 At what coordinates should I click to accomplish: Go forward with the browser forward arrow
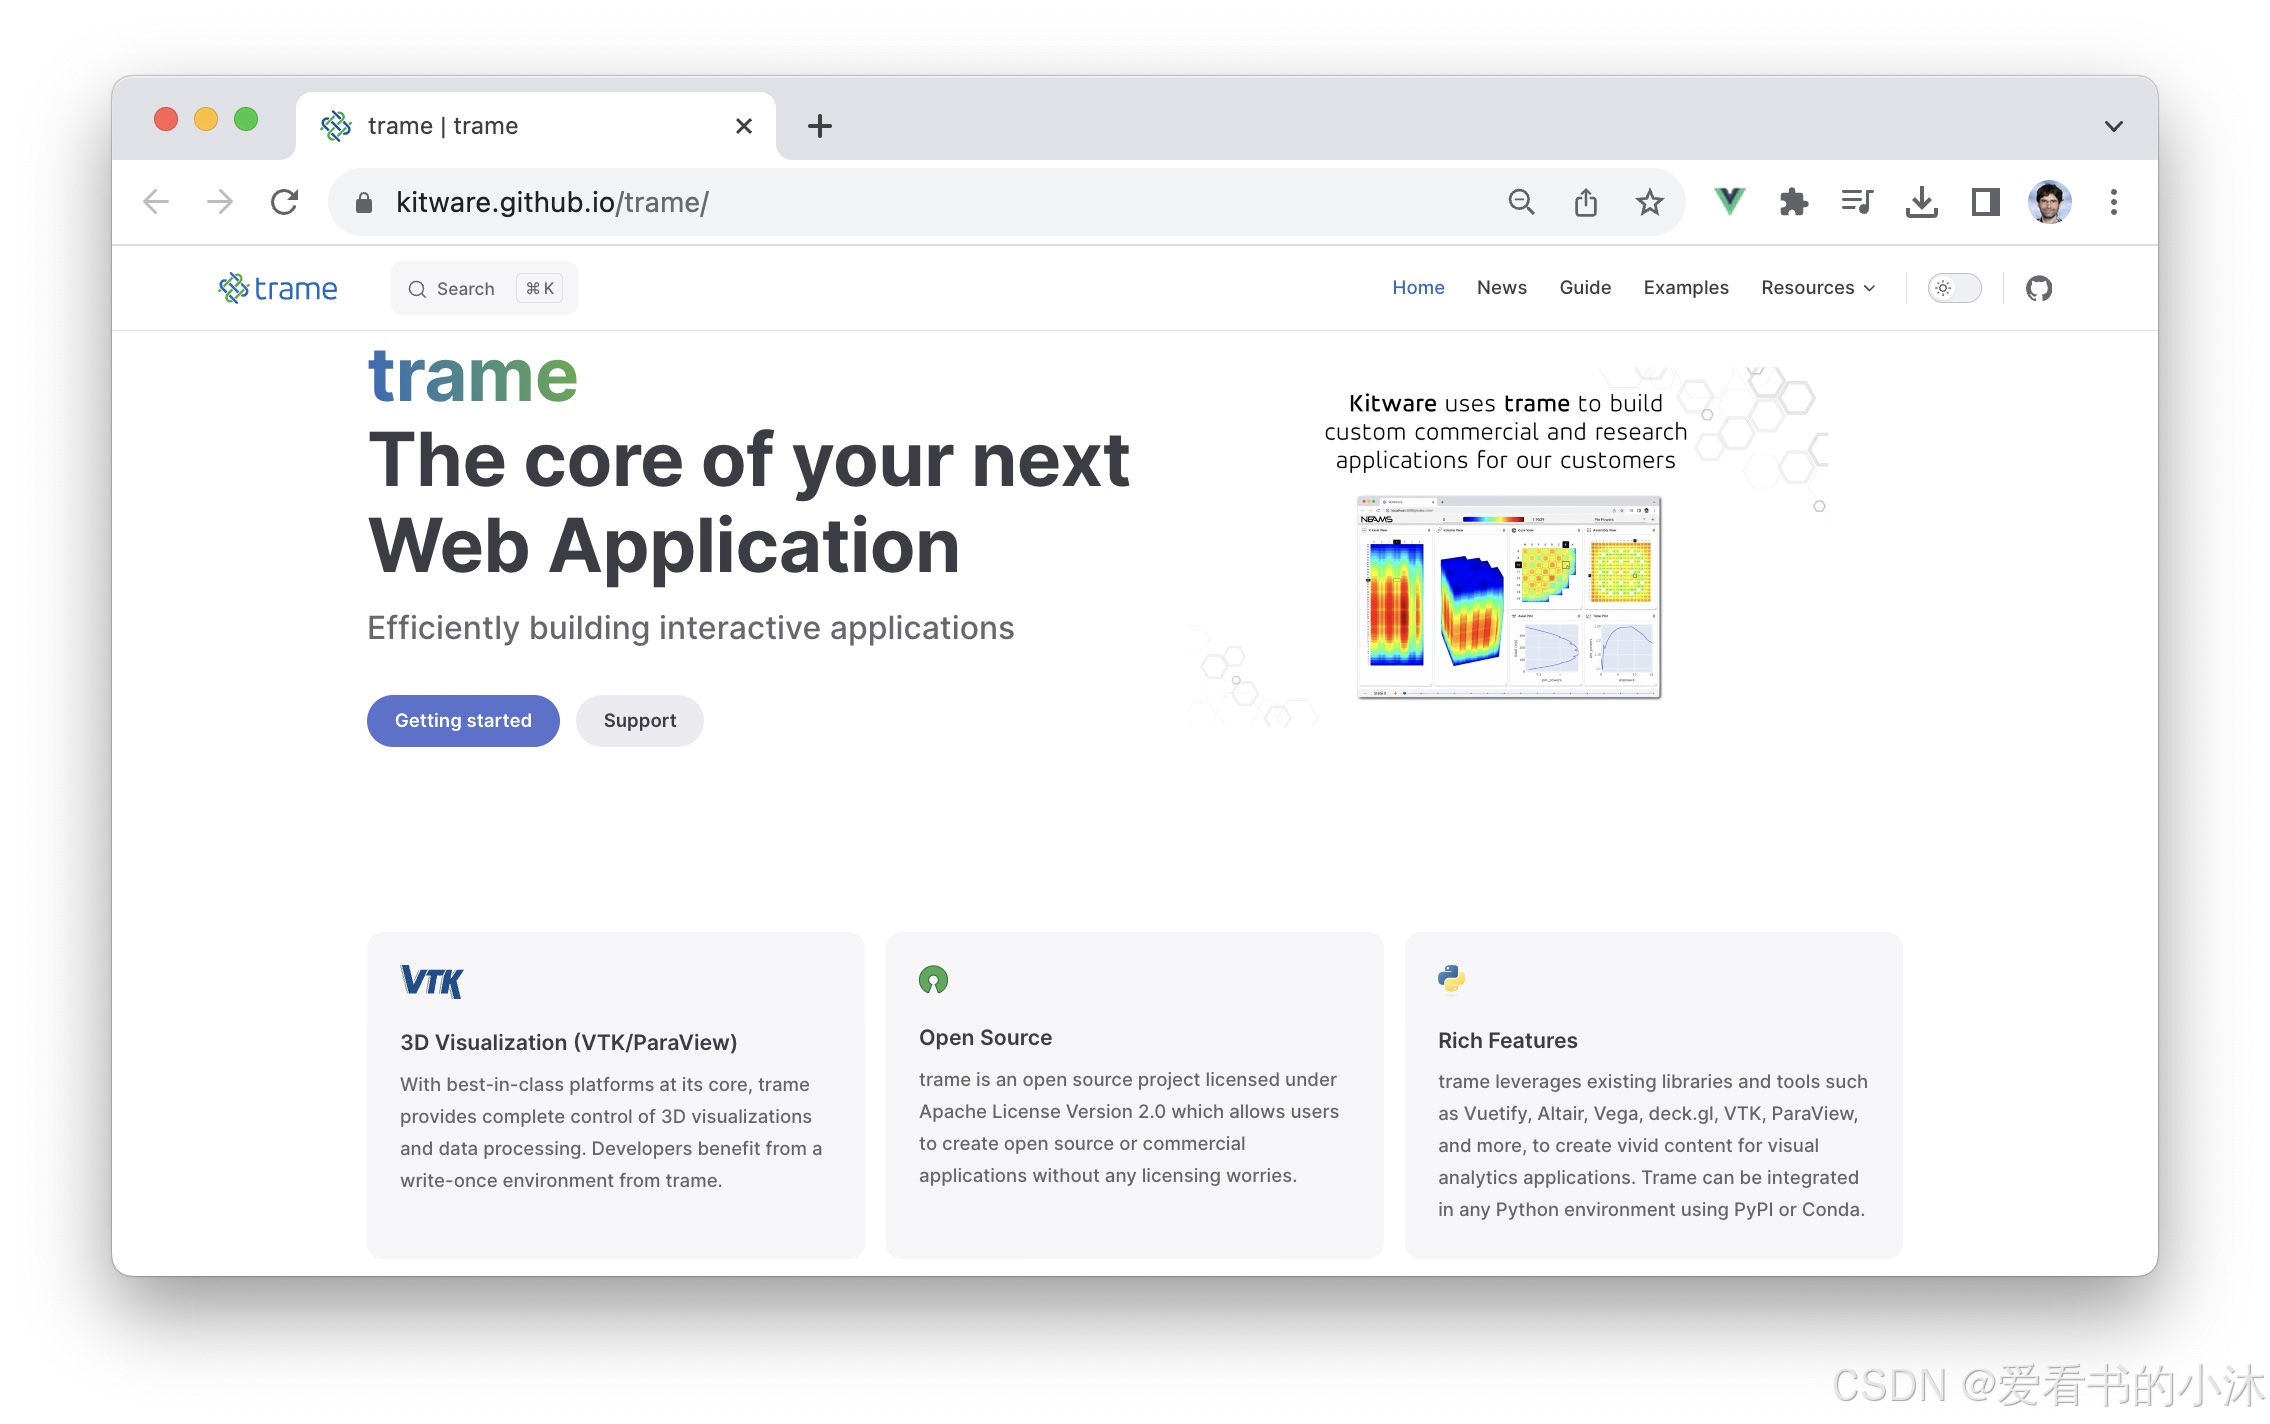(220, 203)
